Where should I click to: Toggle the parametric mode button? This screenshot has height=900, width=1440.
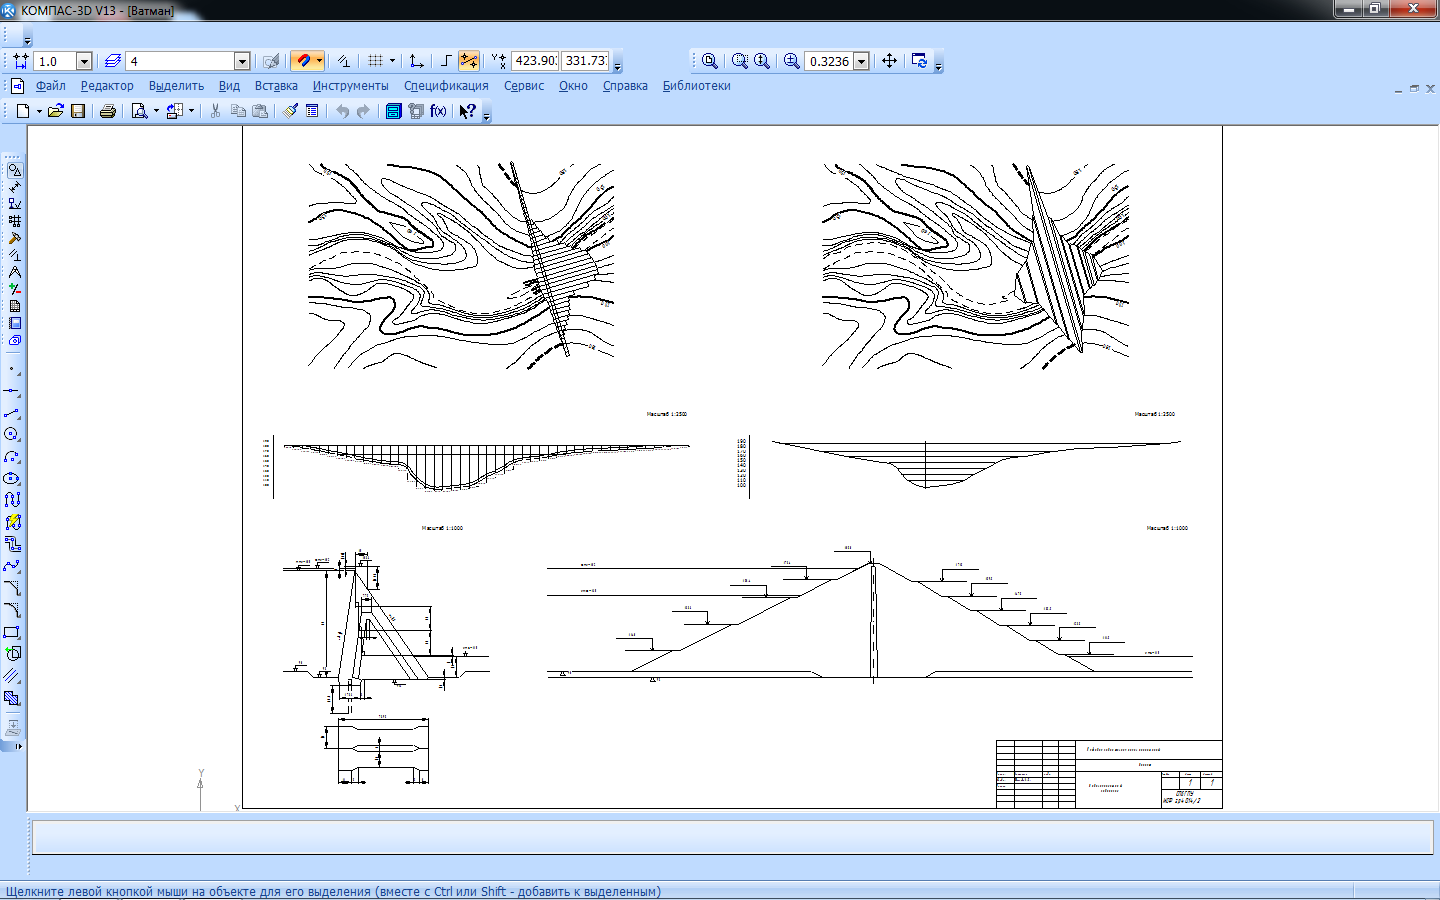343,61
